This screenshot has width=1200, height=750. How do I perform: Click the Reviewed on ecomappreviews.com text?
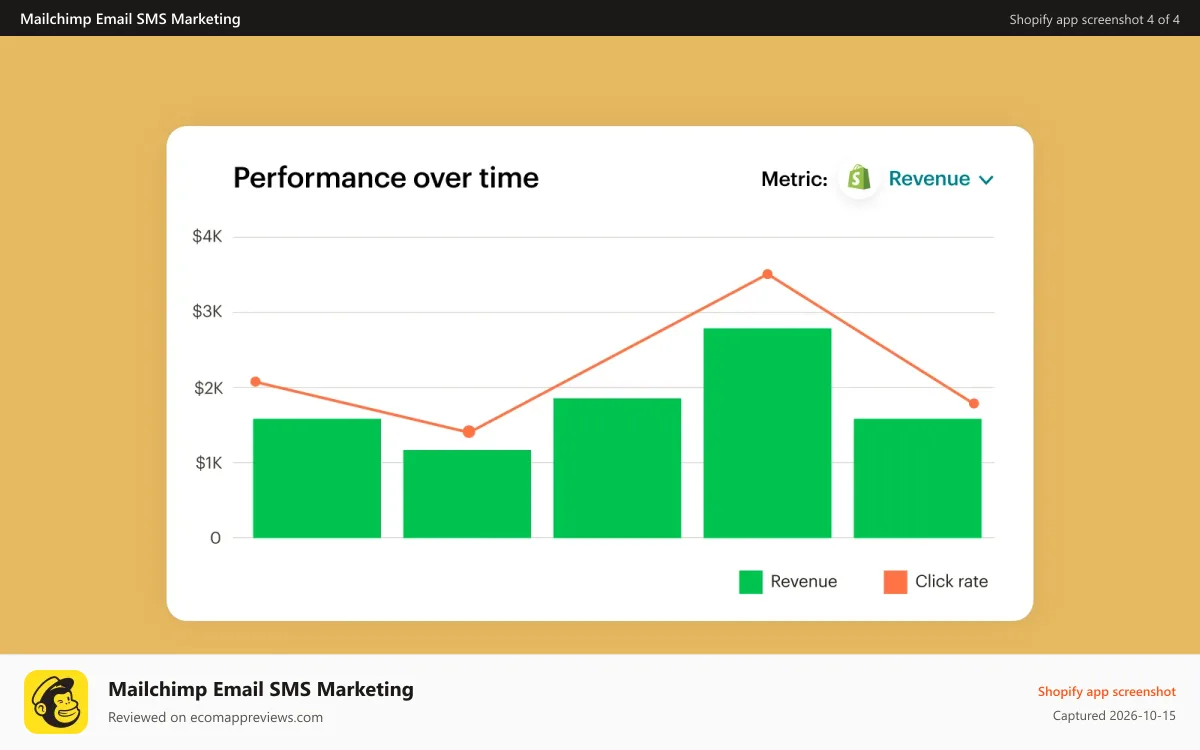tap(215, 717)
